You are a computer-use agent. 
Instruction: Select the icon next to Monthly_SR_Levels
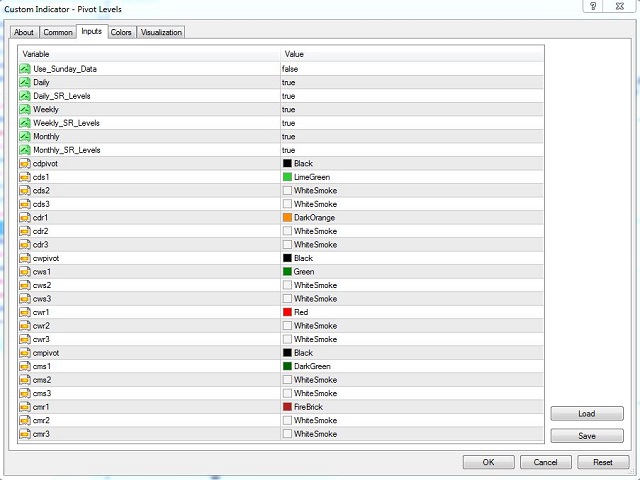click(x=25, y=150)
